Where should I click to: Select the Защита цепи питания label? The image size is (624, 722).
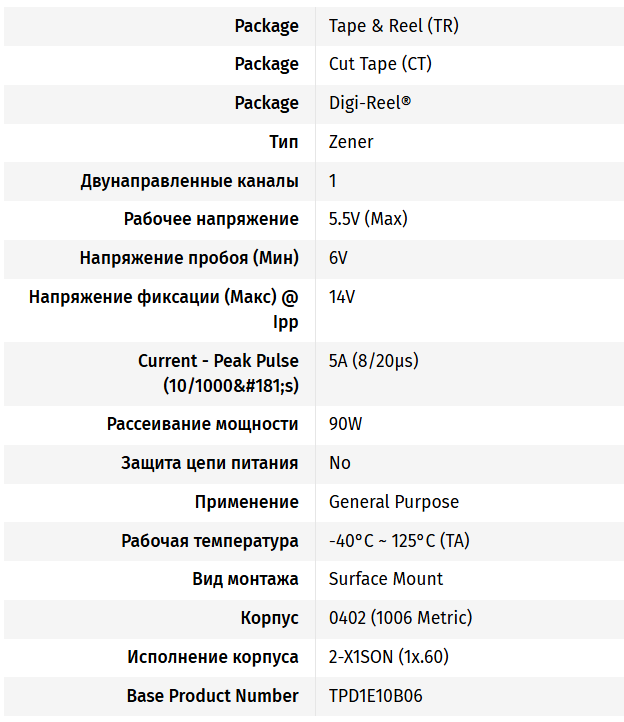pos(209,463)
